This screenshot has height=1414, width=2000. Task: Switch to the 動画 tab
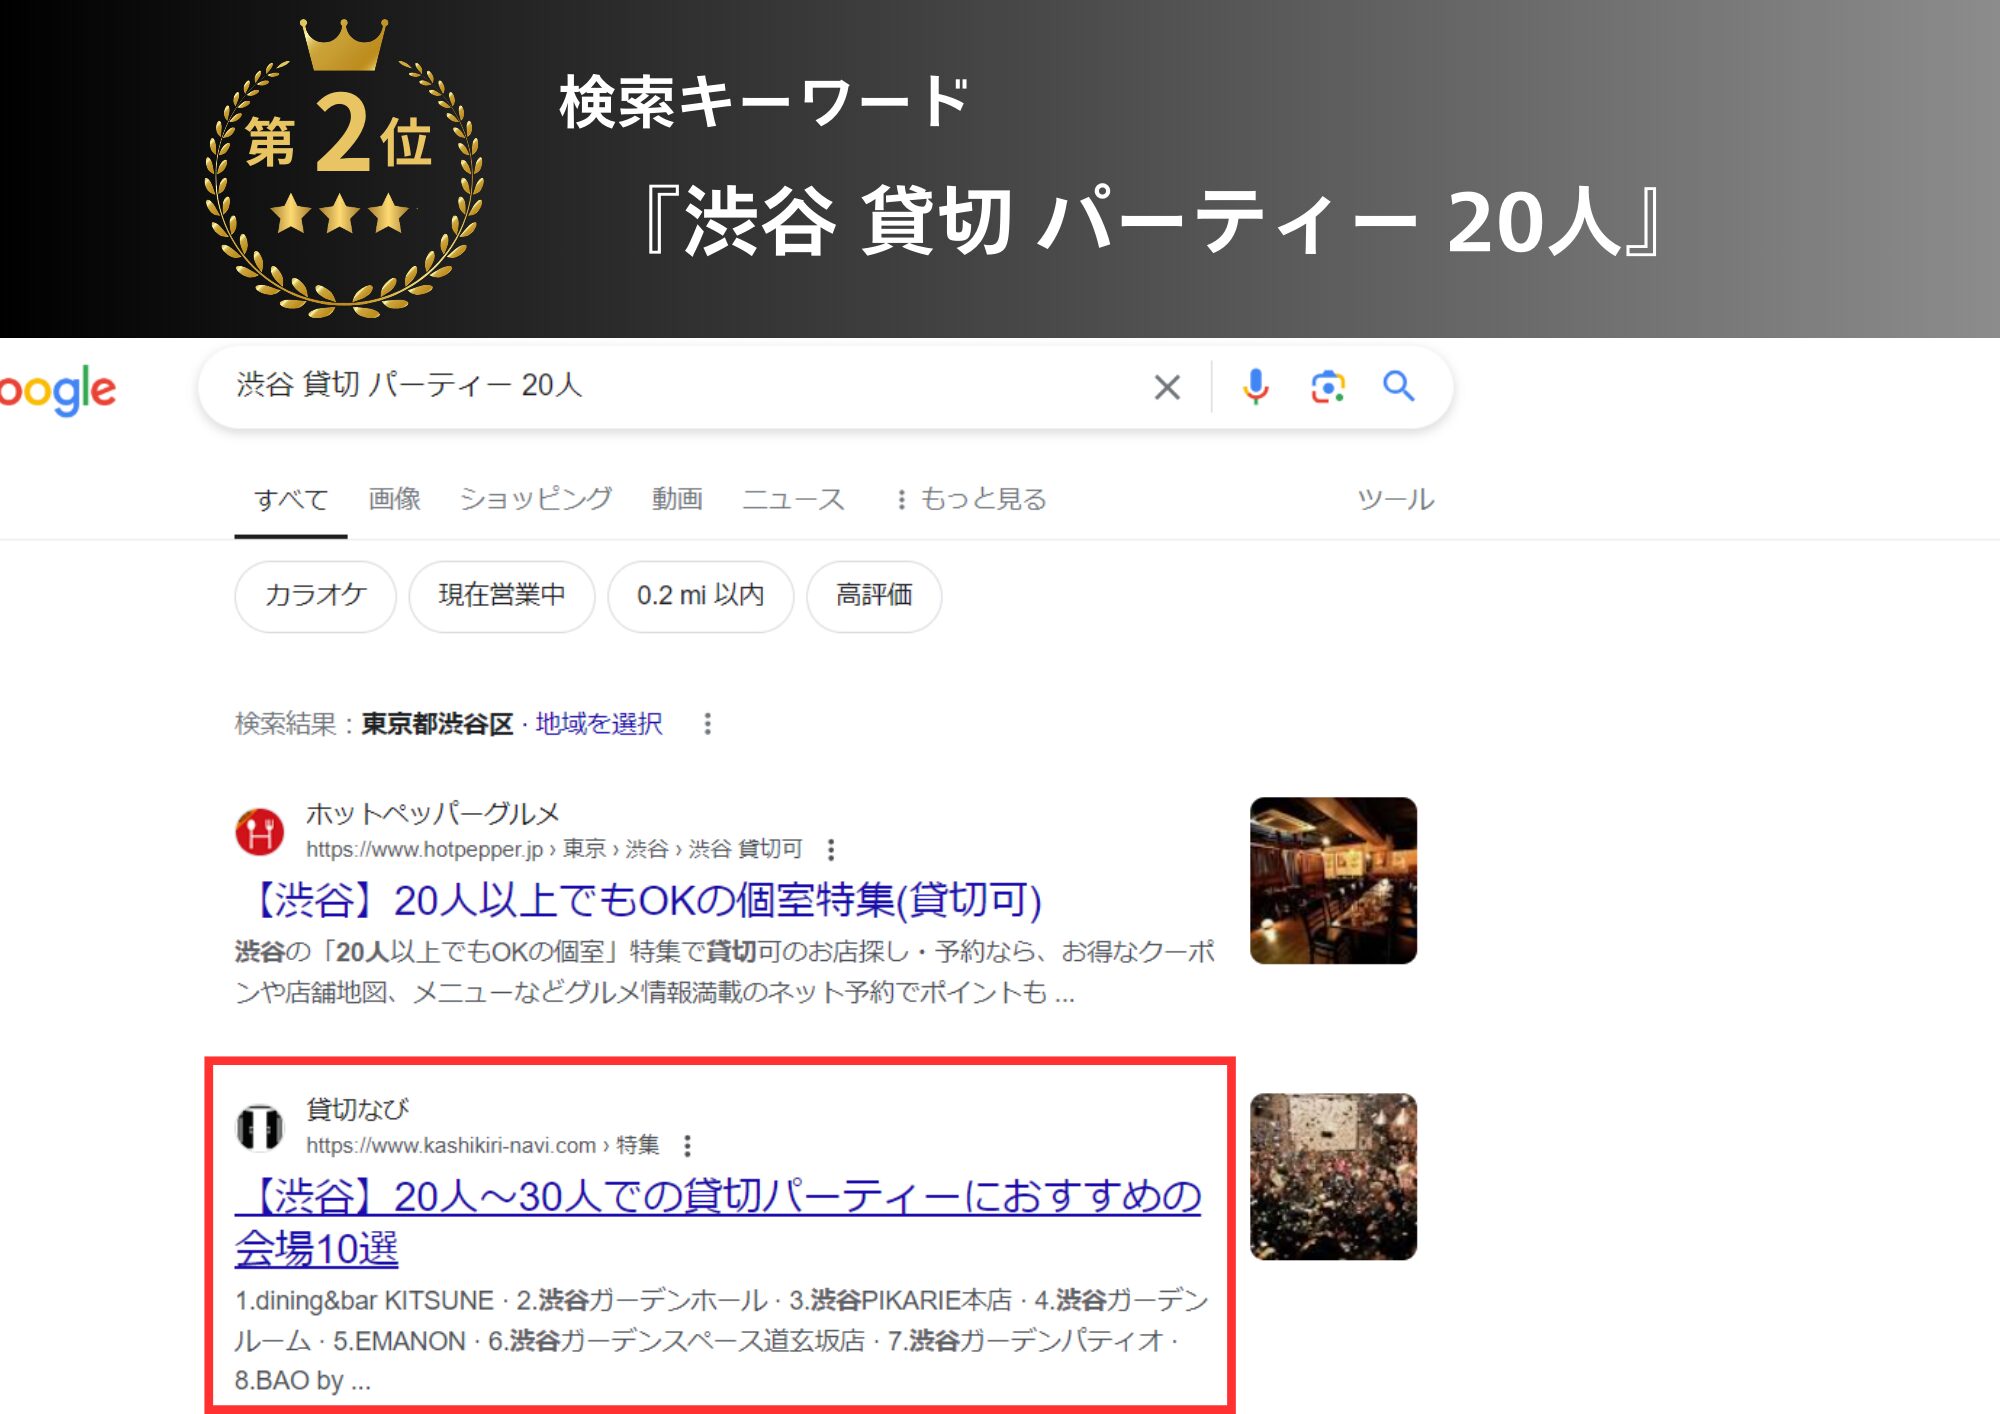coord(677,499)
